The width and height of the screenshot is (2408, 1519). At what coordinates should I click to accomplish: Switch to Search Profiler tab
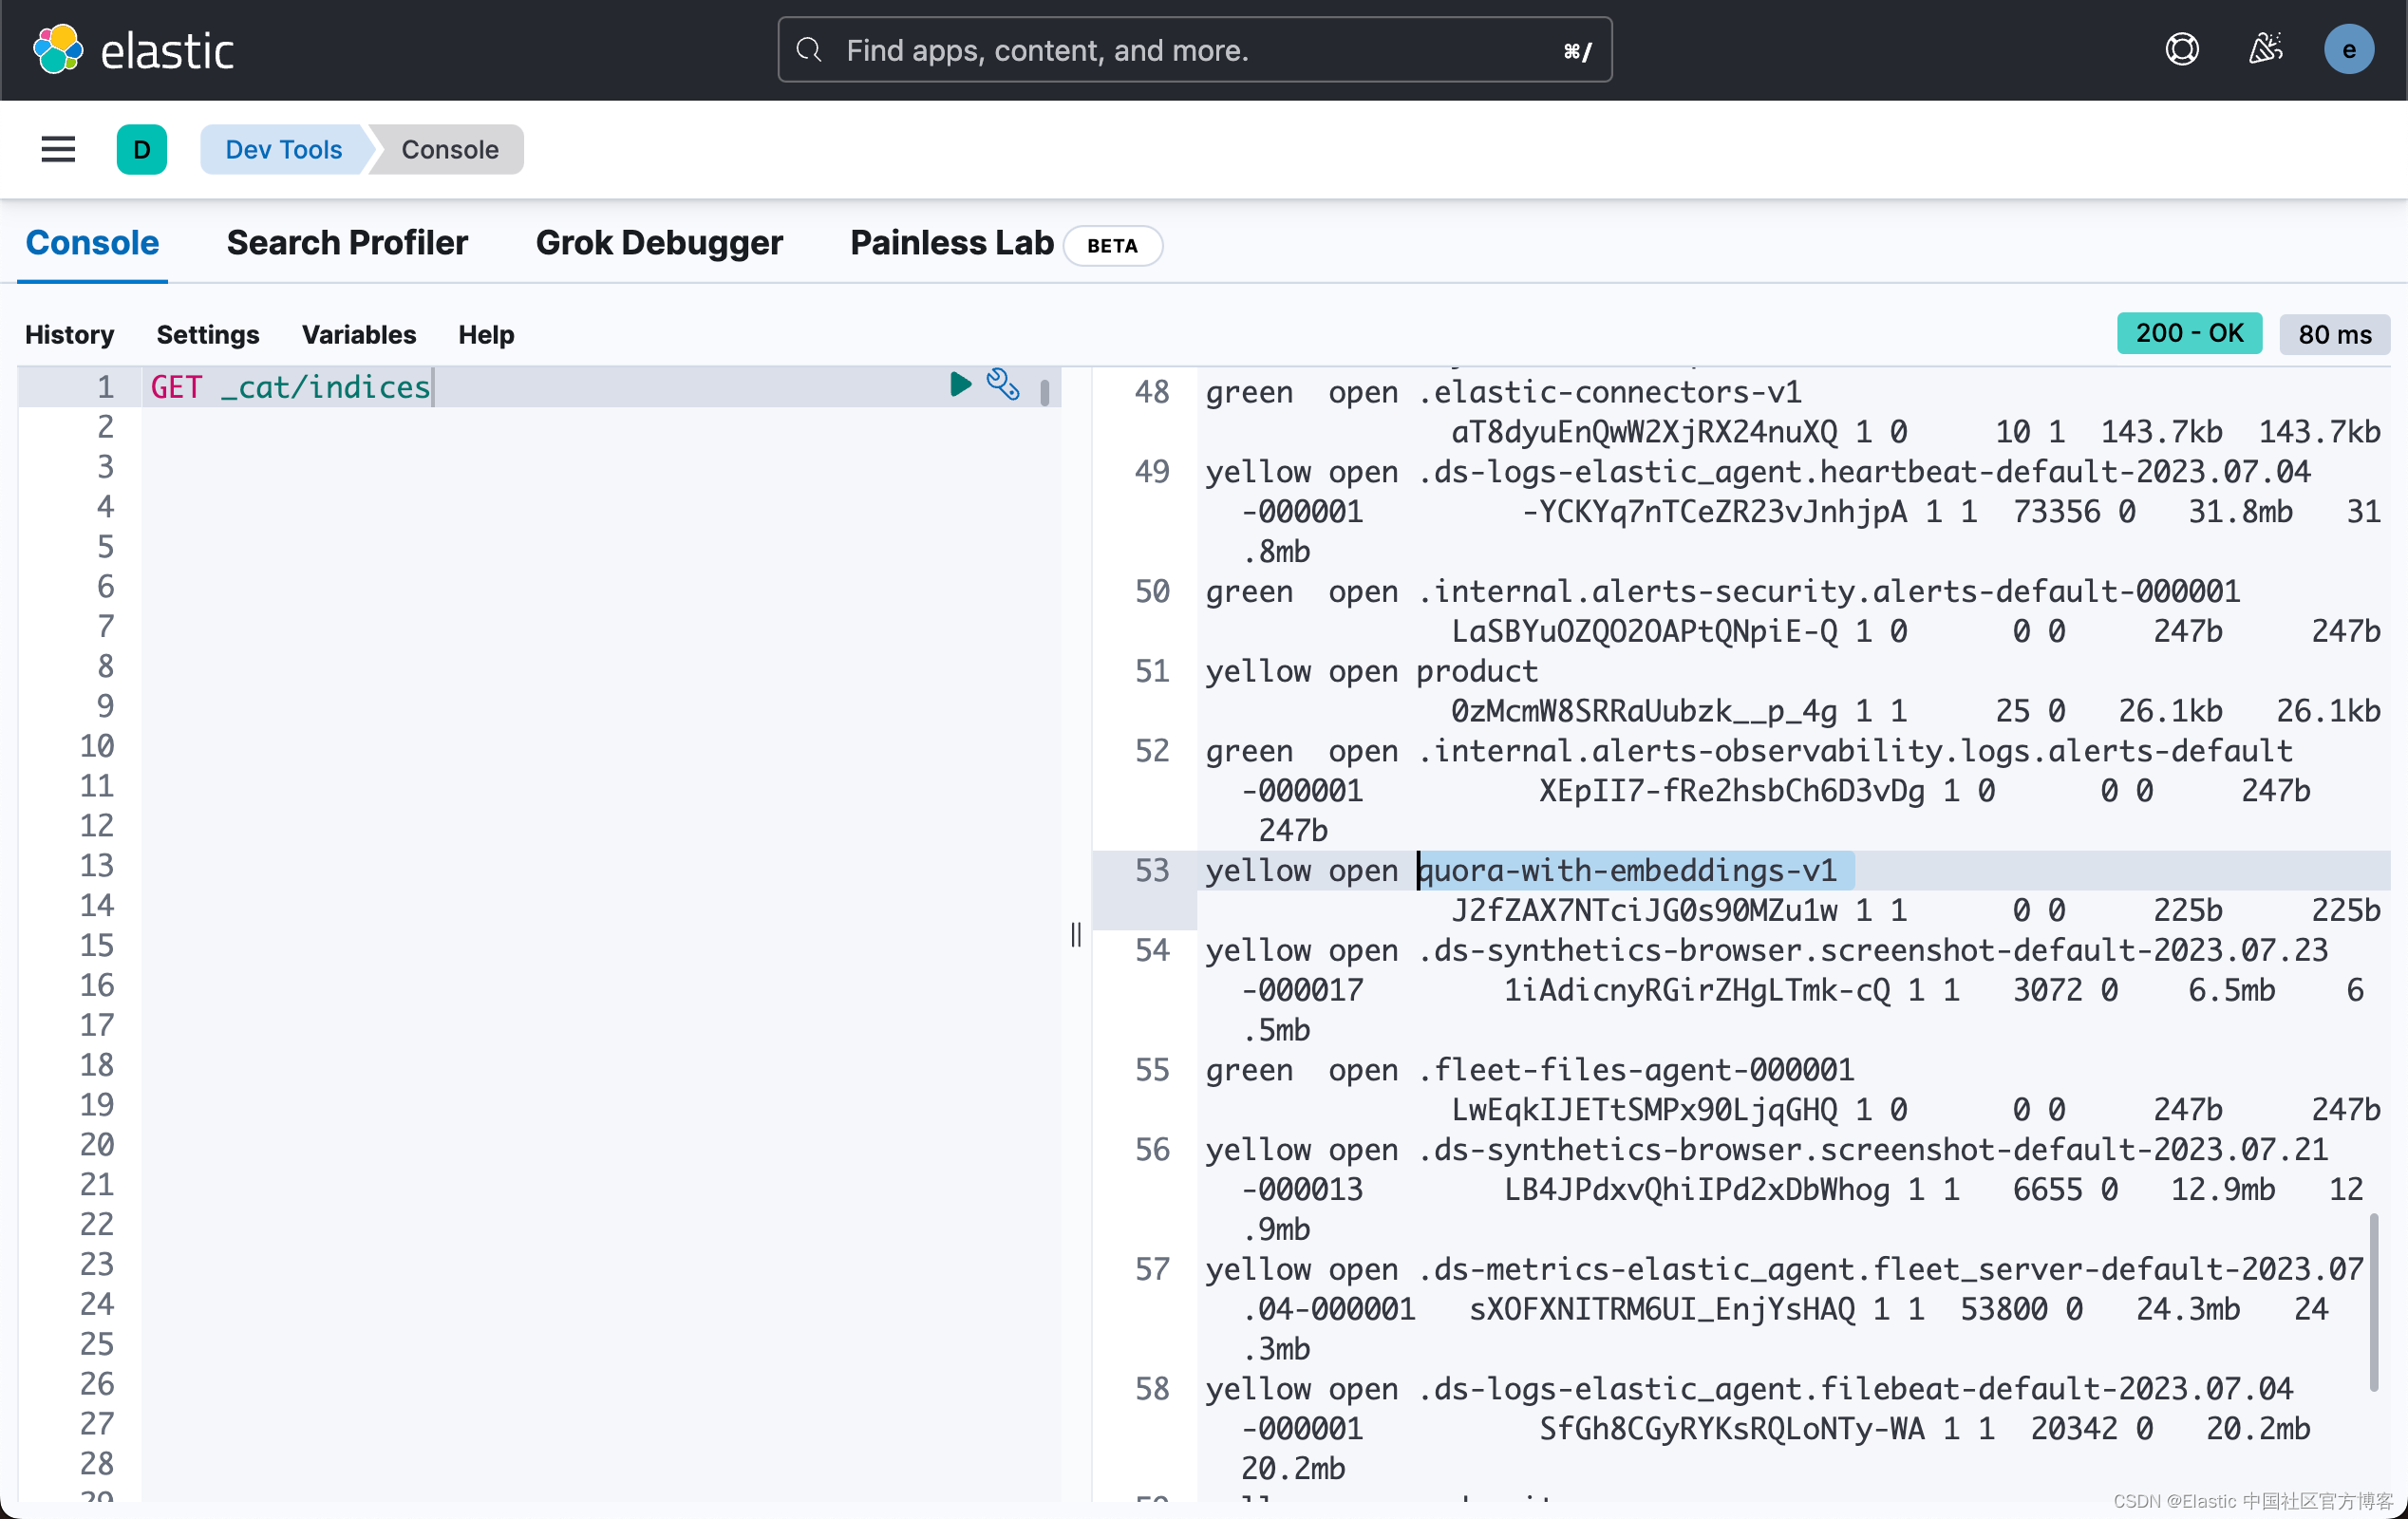tap(347, 243)
